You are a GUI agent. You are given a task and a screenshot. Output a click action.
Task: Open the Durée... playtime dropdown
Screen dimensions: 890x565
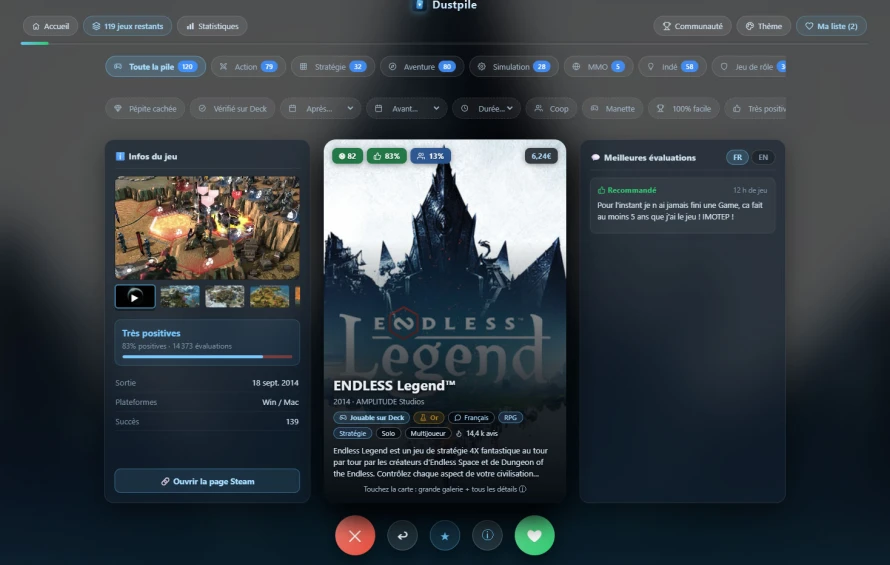(x=486, y=108)
